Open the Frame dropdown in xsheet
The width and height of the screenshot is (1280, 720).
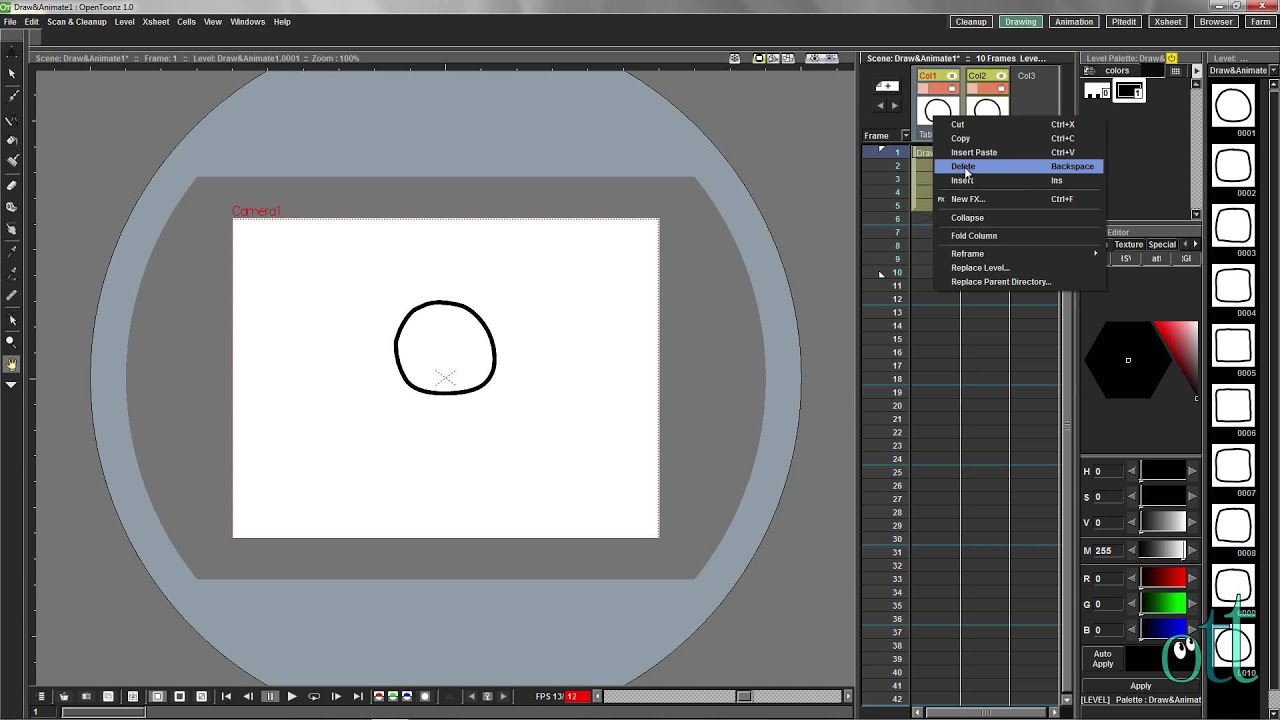[x=906, y=135]
